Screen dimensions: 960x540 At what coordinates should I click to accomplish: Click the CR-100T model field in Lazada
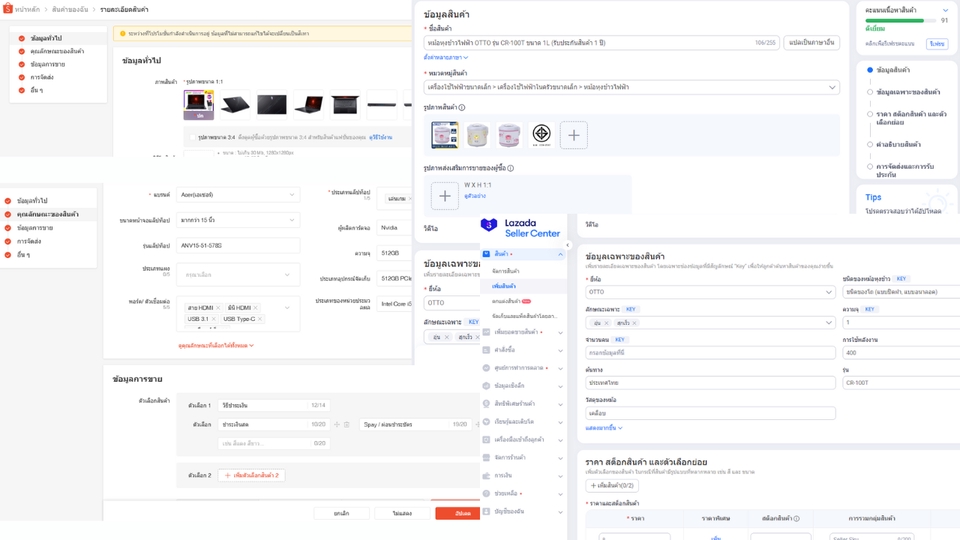point(901,383)
